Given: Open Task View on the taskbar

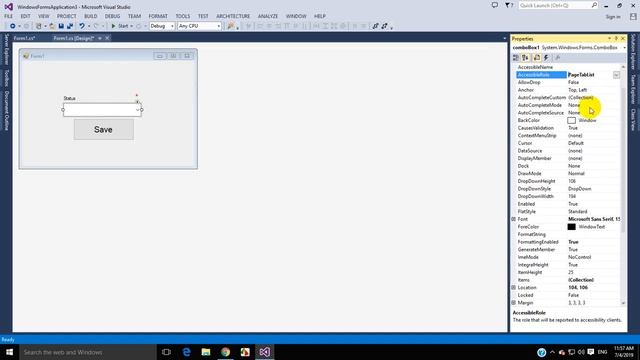Looking at the screenshot, I should (166, 352).
